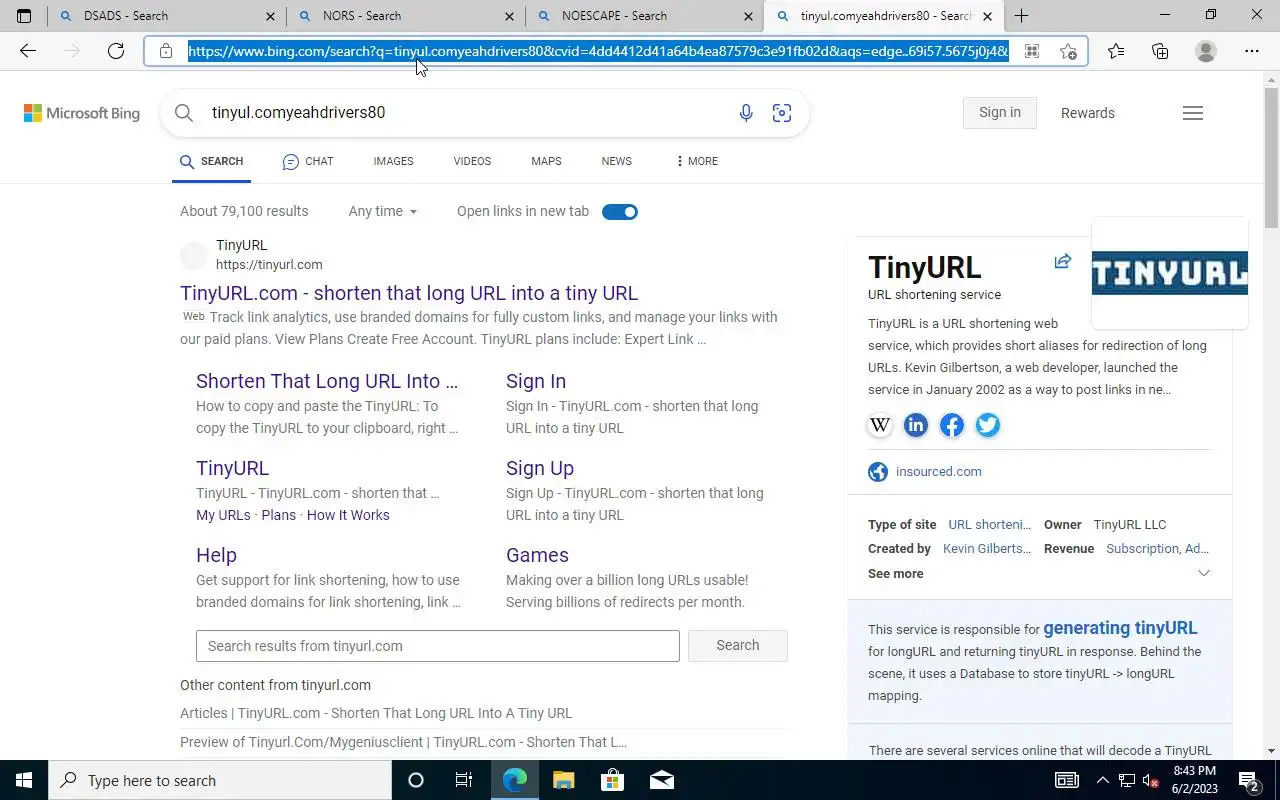Image resolution: width=1280 pixels, height=800 pixels.
Task: Open the Games sublink
Action: 537,555
